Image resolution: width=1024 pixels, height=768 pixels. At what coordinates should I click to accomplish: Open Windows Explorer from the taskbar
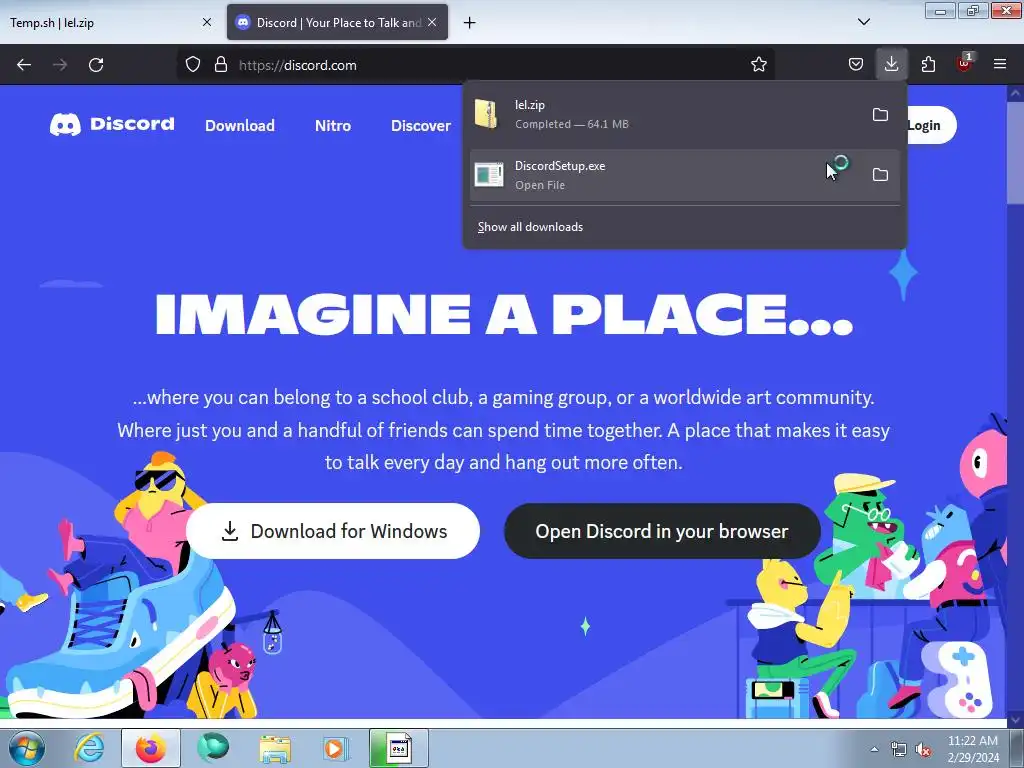tap(275, 748)
